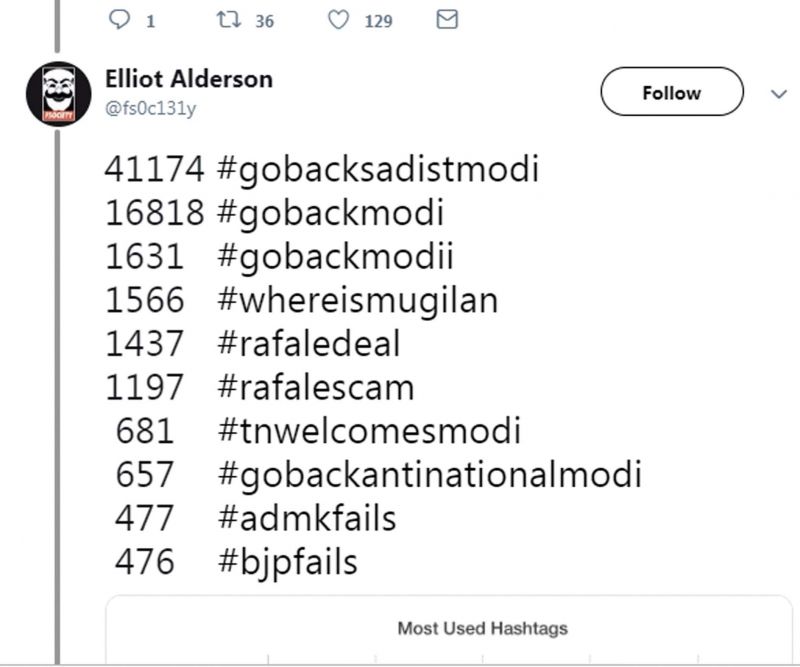Open the #gobackmodi hashtag
The height and width of the screenshot is (667, 800).
(x=331, y=213)
